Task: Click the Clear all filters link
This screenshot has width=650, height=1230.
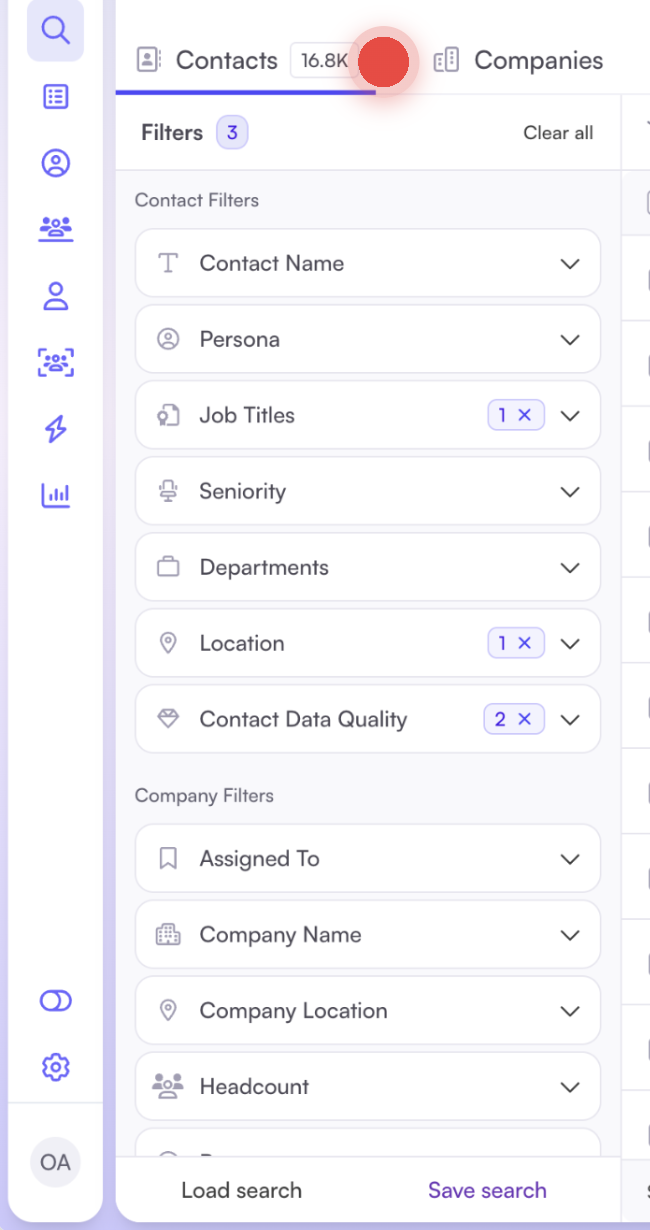Action: pos(558,133)
